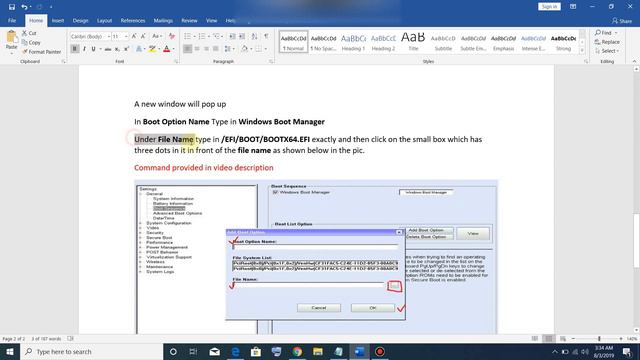
Task: Expand the Paste options arrow
Action: [11, 53]
